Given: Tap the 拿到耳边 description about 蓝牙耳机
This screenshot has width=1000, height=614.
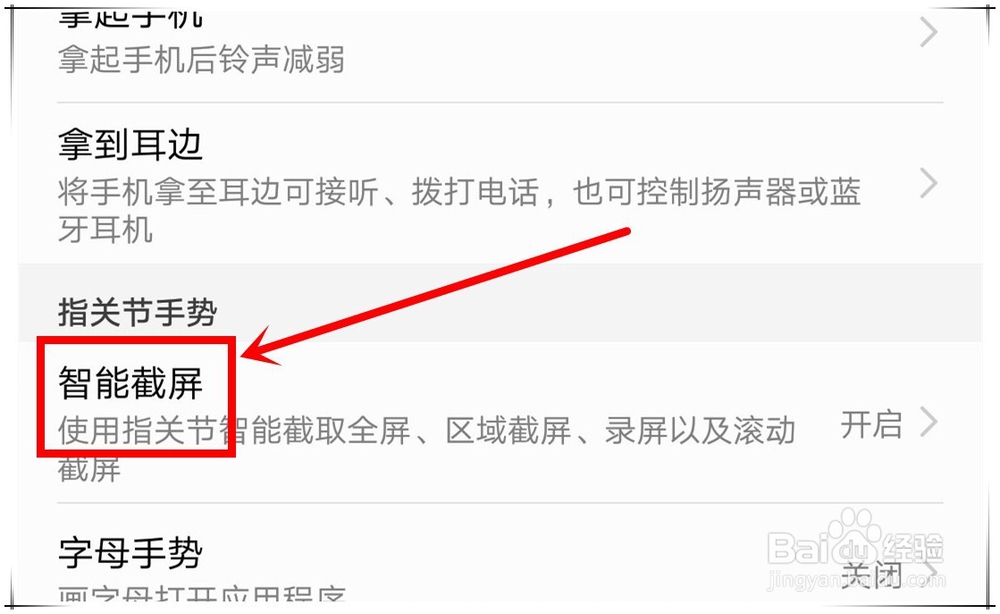Looking at the screenshot, I should (x=459, y=210).
